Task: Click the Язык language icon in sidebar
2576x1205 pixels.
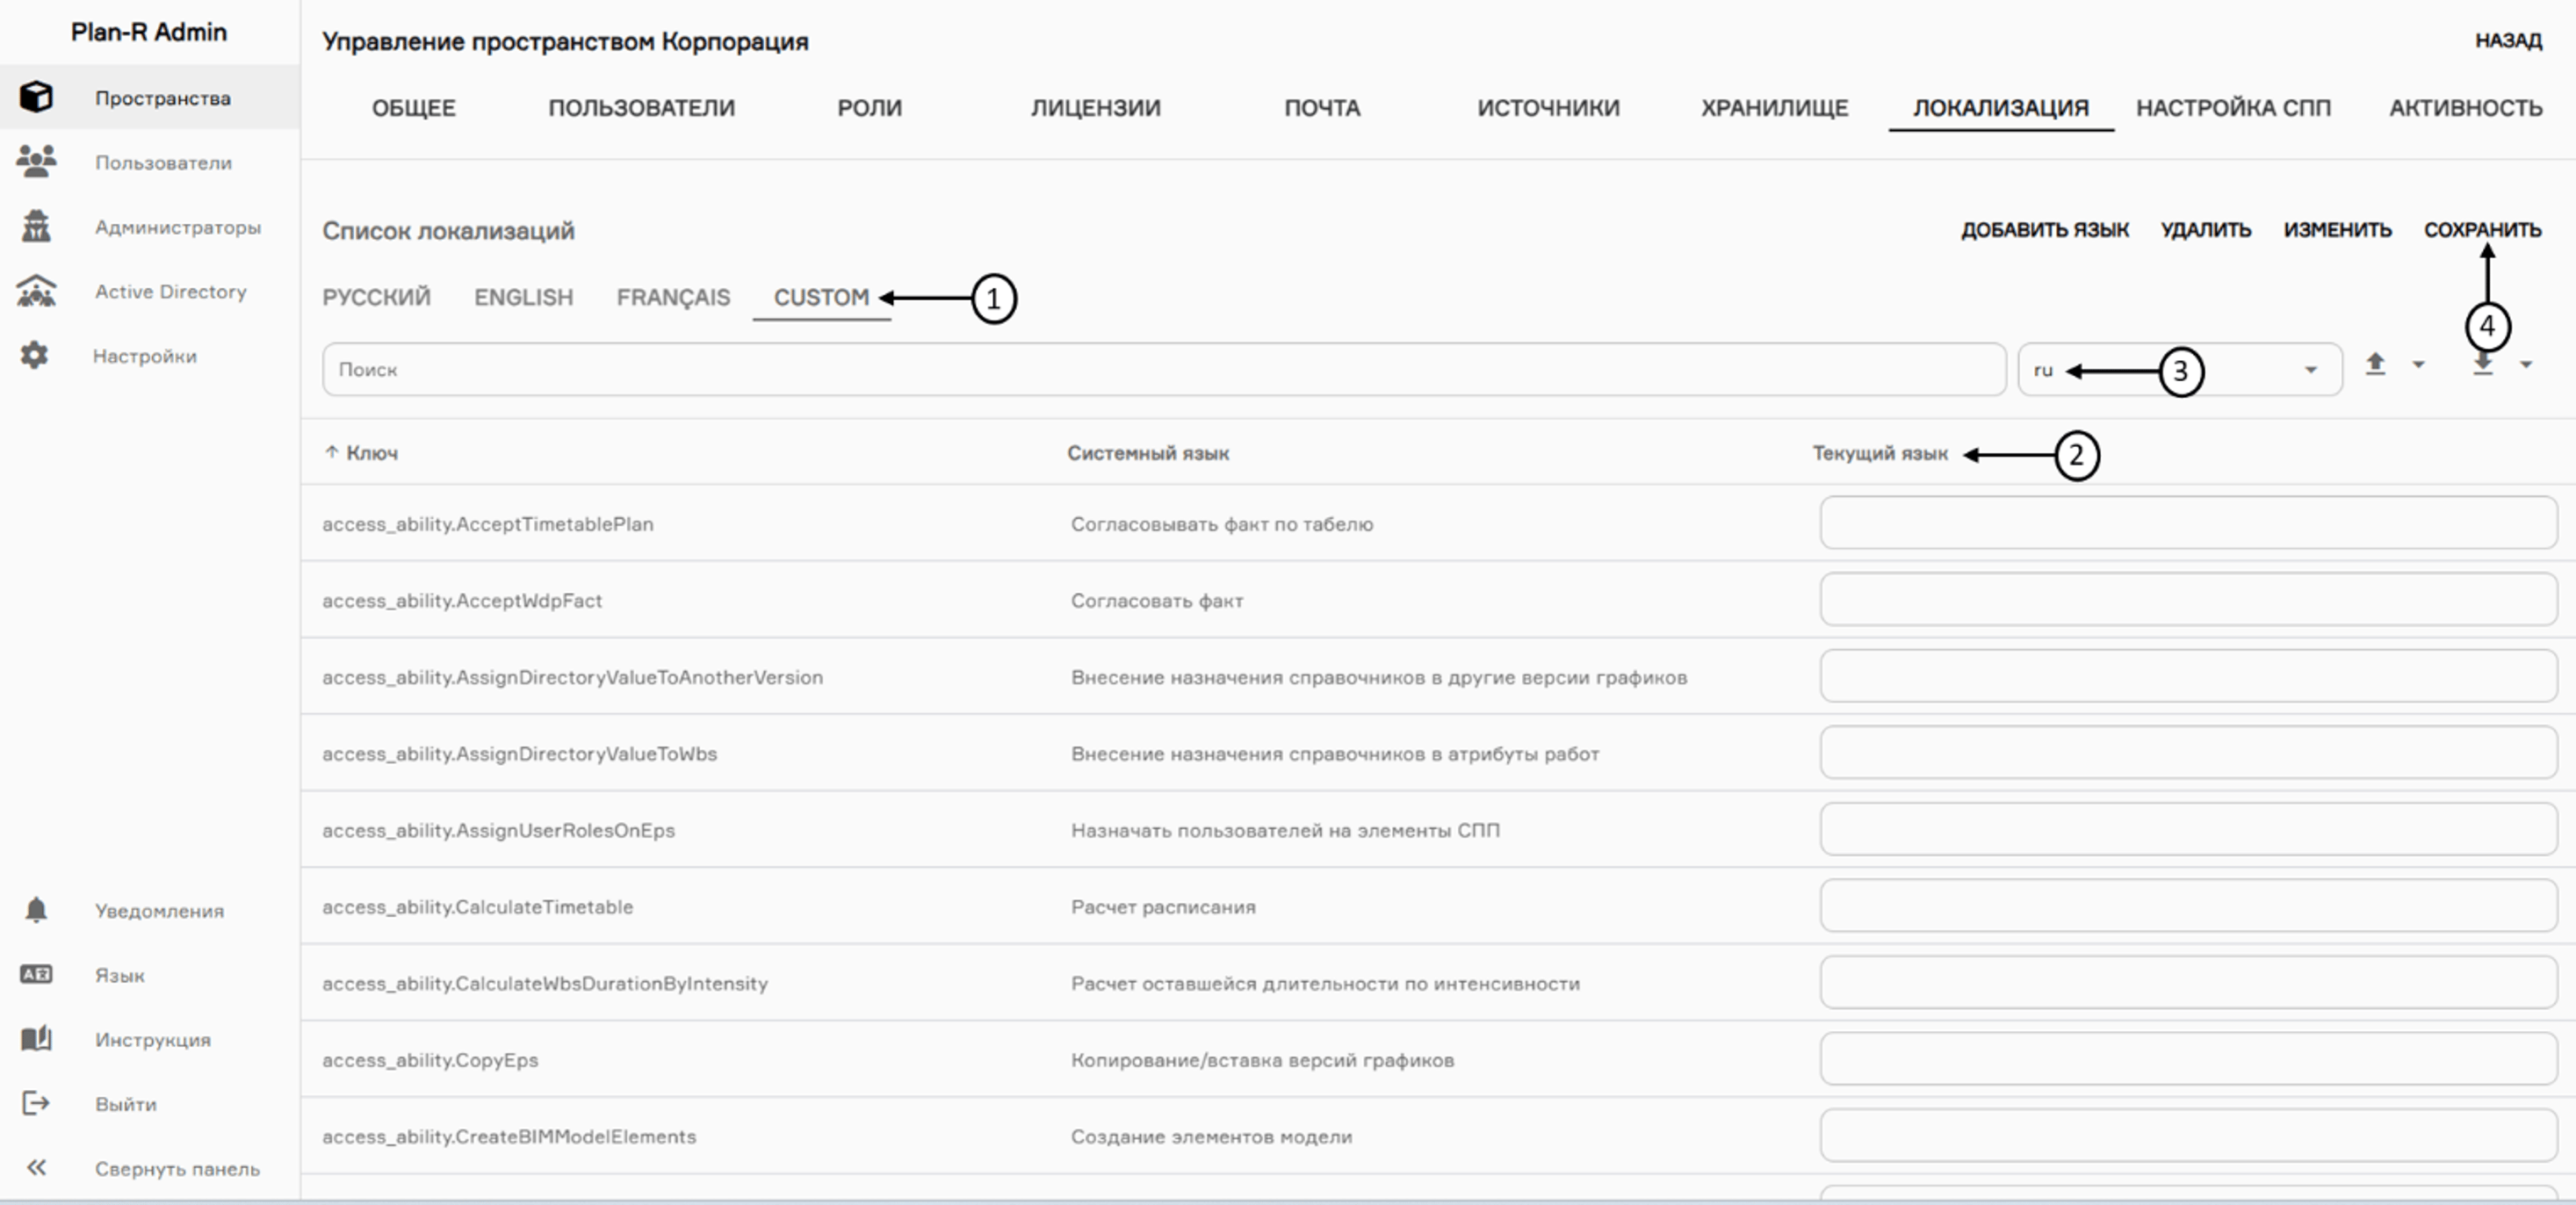Action: tap(36, 975)
